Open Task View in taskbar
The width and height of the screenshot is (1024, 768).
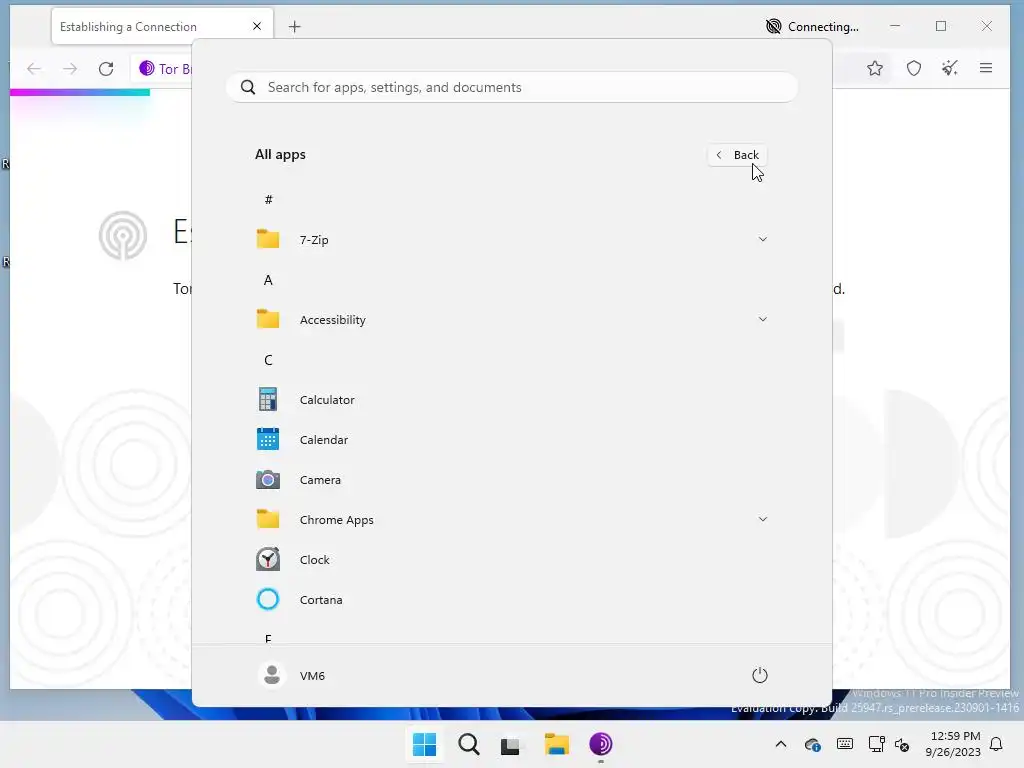[511, 745]
